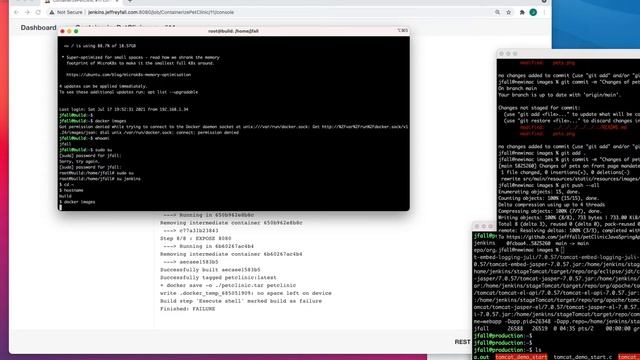Open the page zoom magnifier icon
Image resolution: width=640 pixels, height=360 pixels.
click(x=497, y=12)
